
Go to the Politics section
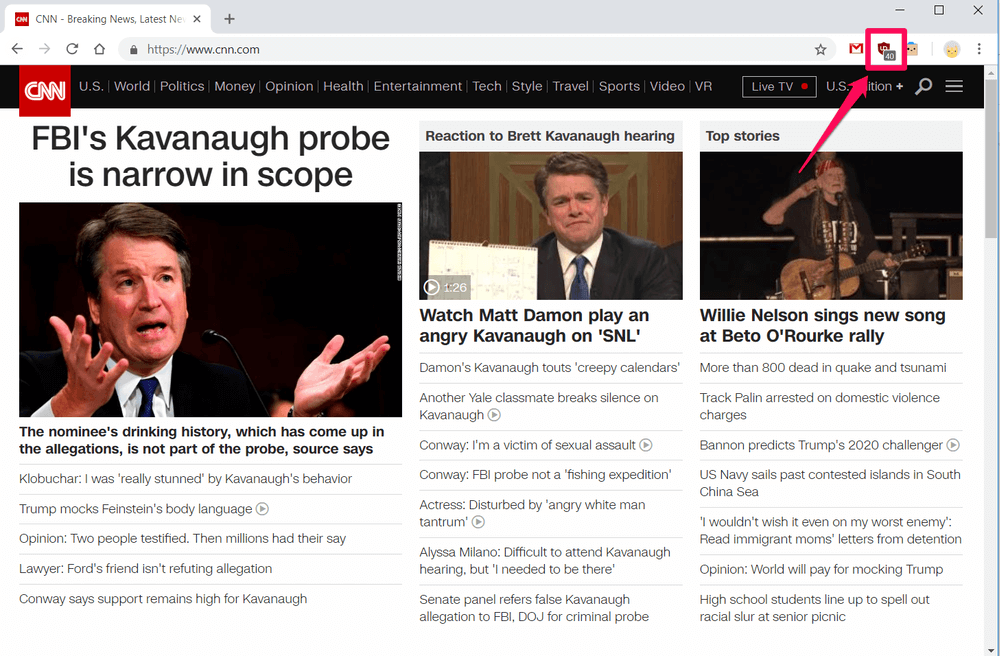point(182,86)
